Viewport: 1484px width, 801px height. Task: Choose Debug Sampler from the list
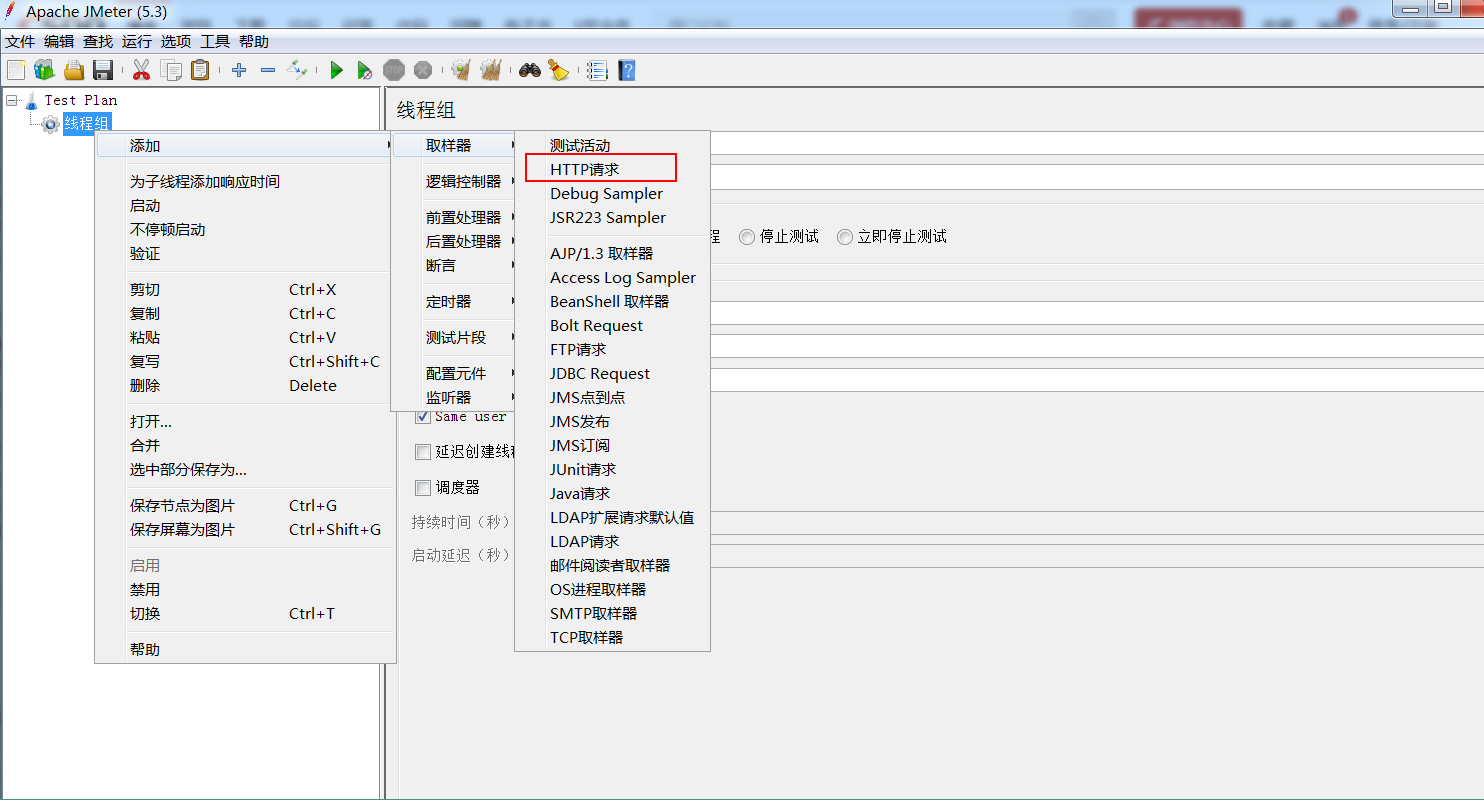[612, 194]
